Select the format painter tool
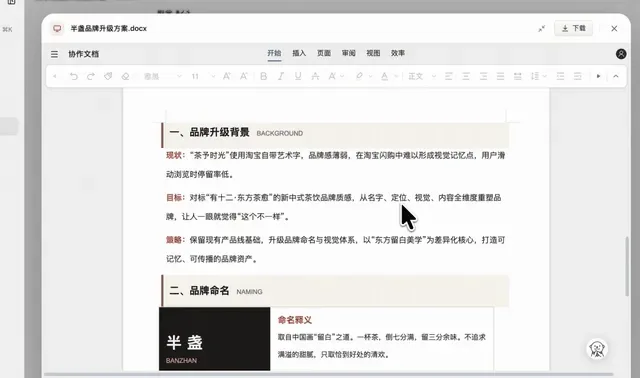 pyautogui.click(x=108, y=76)
